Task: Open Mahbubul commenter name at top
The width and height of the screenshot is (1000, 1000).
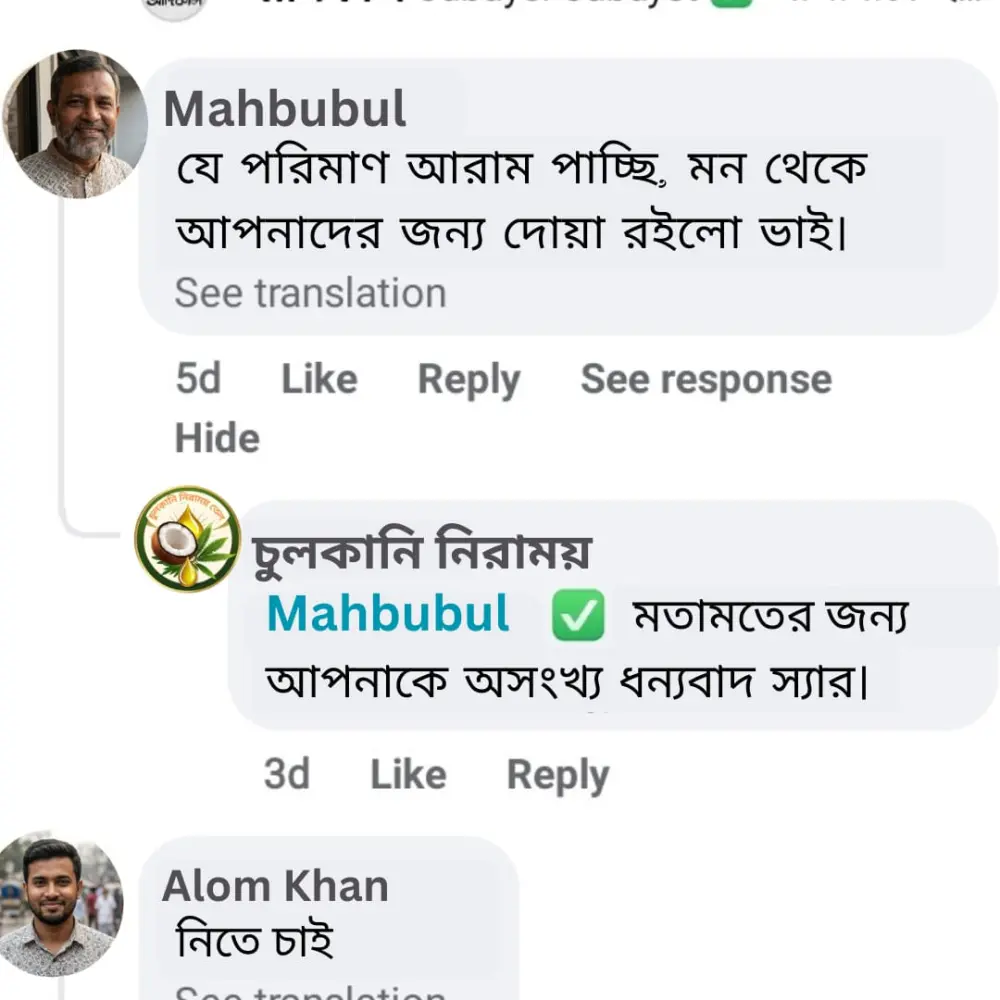Action: click(285, 109)
